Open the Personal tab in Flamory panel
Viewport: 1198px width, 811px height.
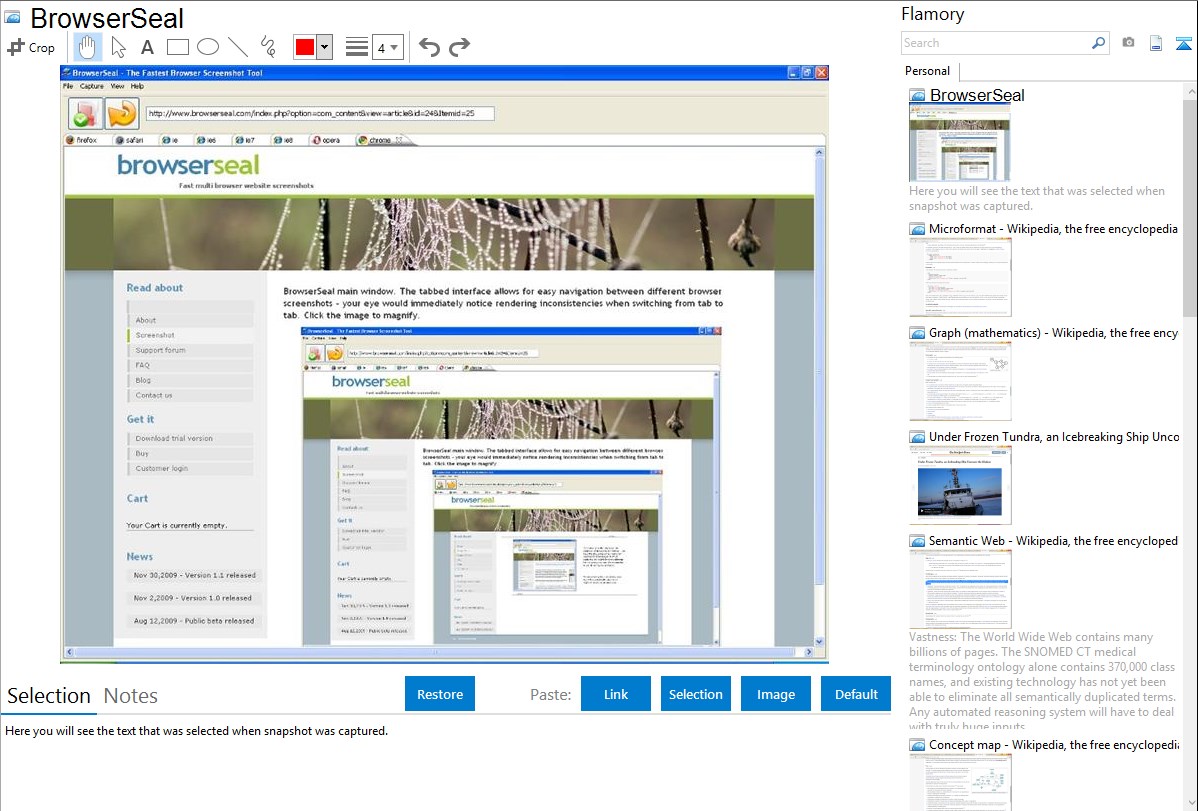coord(927,71)
